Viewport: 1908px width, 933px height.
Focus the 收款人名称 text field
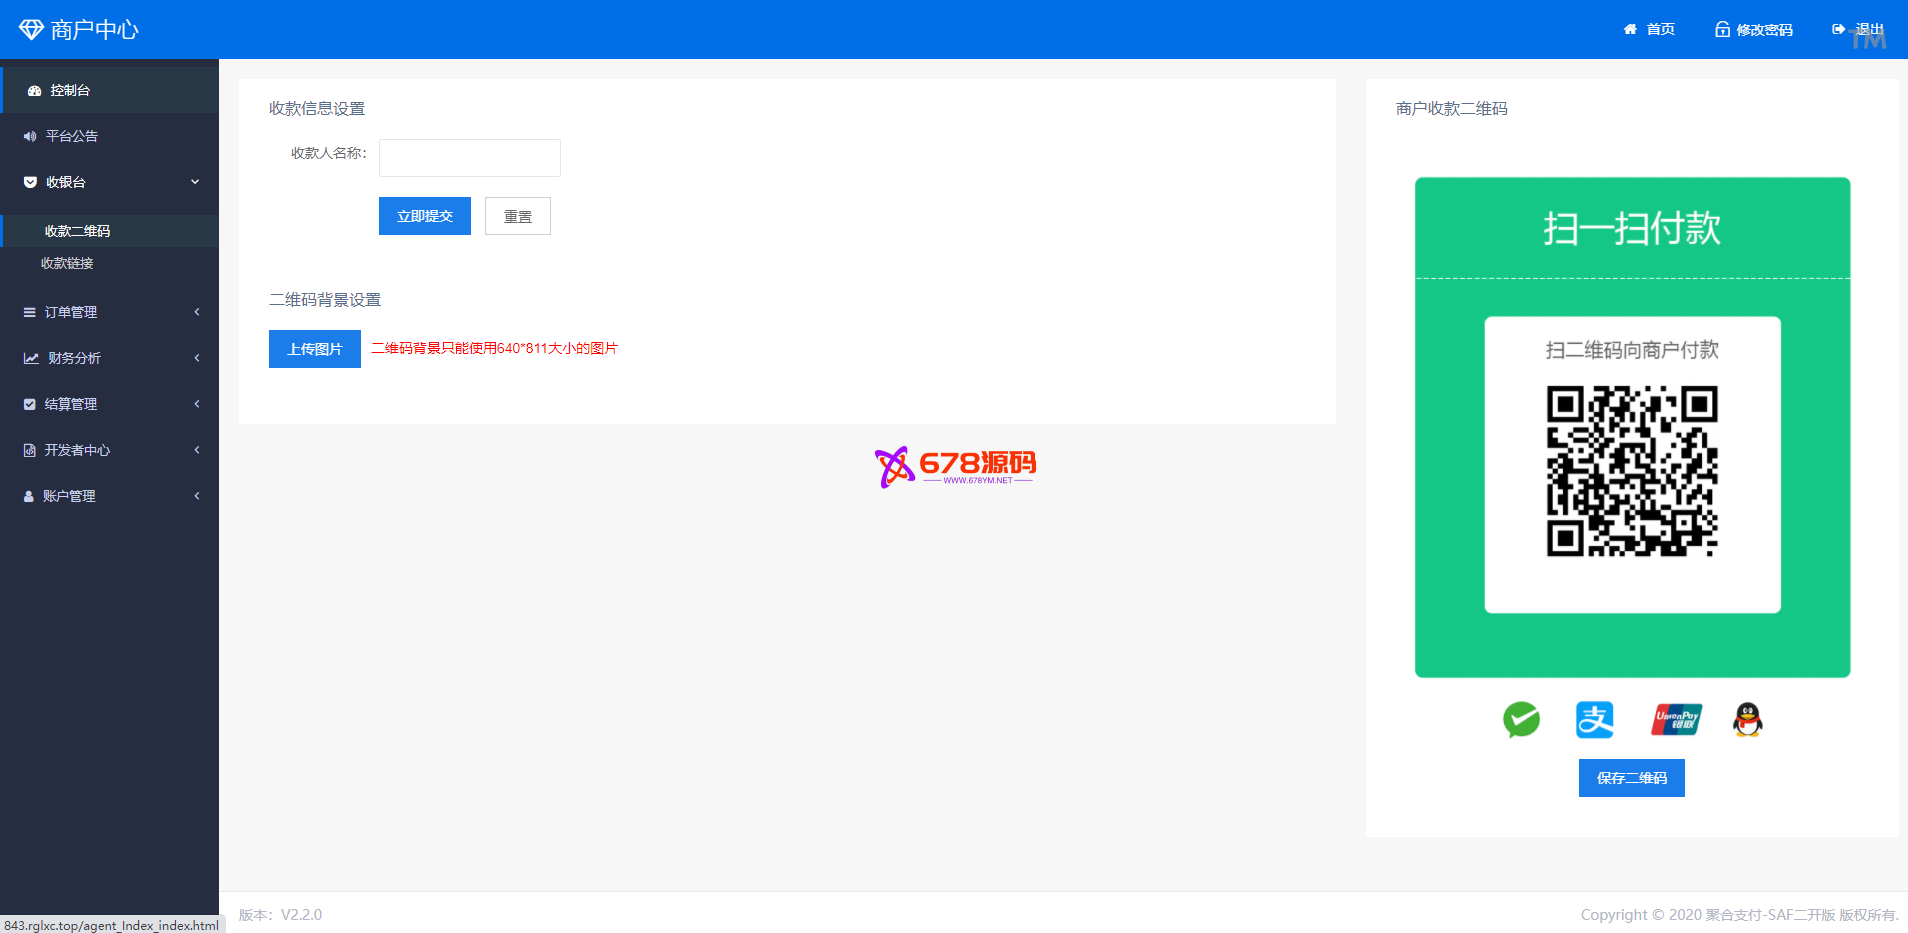pos(469,158)
